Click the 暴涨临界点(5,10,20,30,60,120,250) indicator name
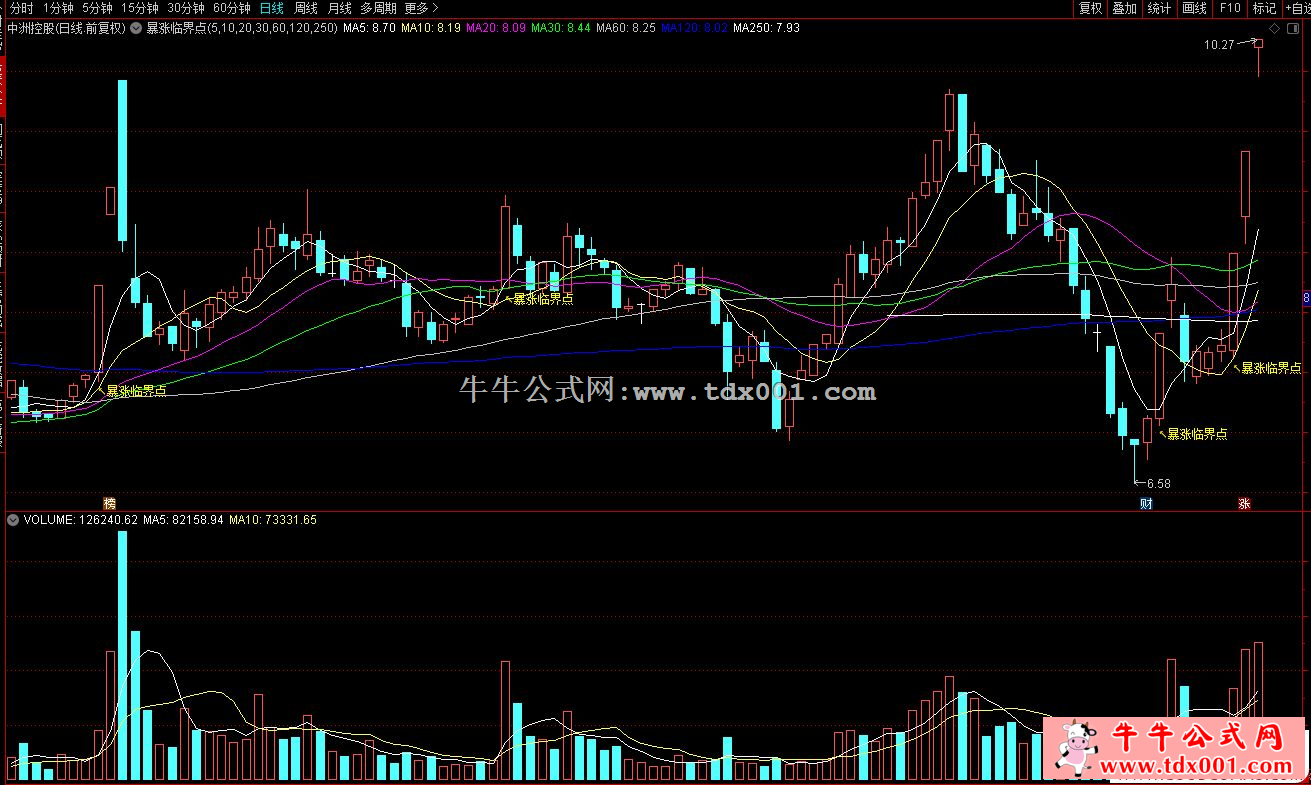 242,28
